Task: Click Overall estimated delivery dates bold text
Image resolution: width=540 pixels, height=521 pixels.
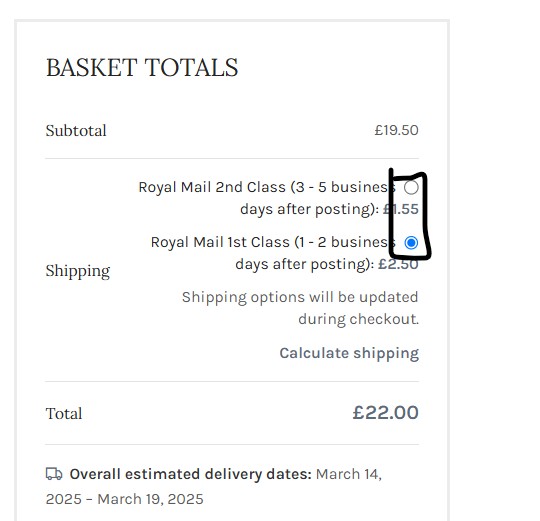Action: click(x=190, y=474)
